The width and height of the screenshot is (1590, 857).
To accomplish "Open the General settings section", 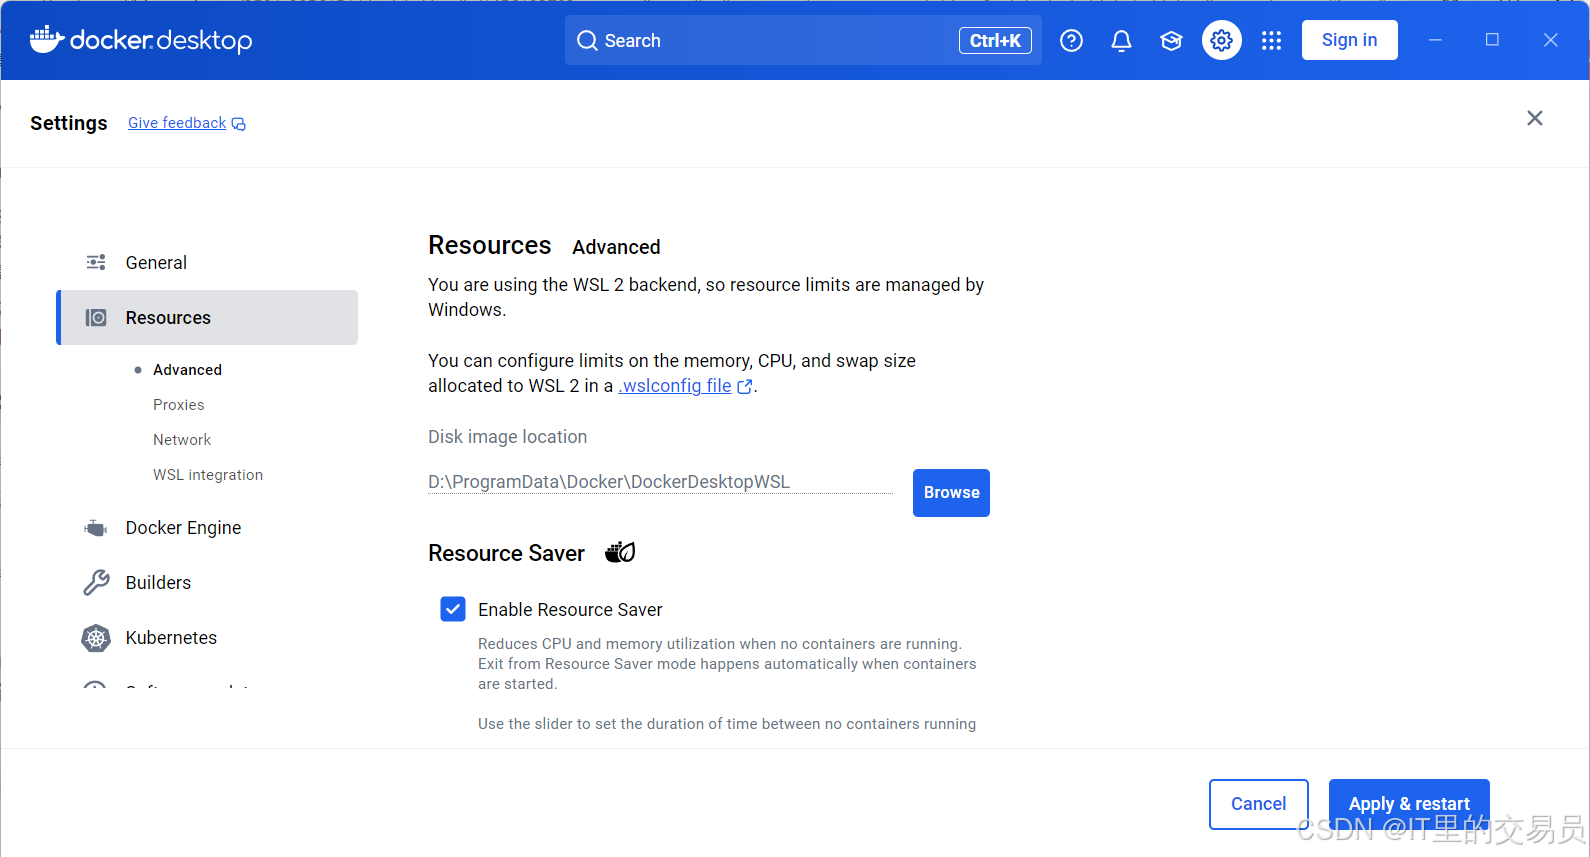I will (207, 262).
